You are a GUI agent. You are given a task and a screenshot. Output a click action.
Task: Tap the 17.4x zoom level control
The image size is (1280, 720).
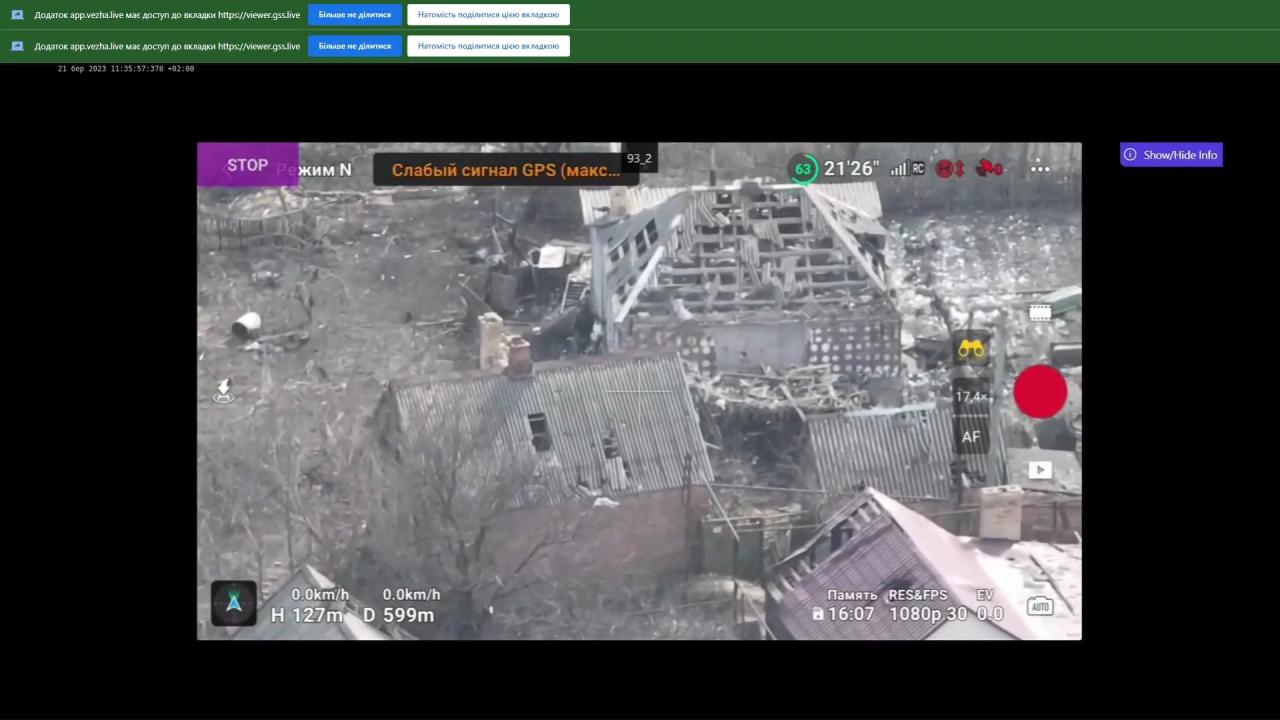click(x=971, y=397)
